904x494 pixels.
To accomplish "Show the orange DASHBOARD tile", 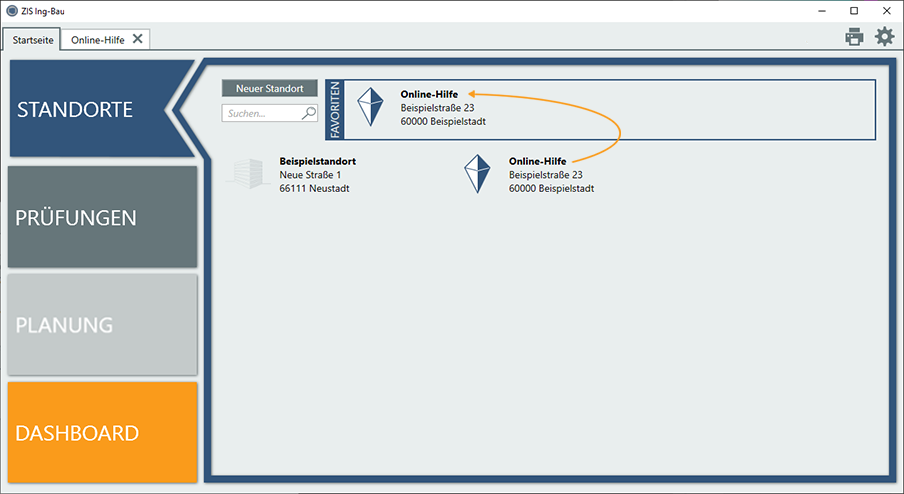I will (x=102, y=433).
